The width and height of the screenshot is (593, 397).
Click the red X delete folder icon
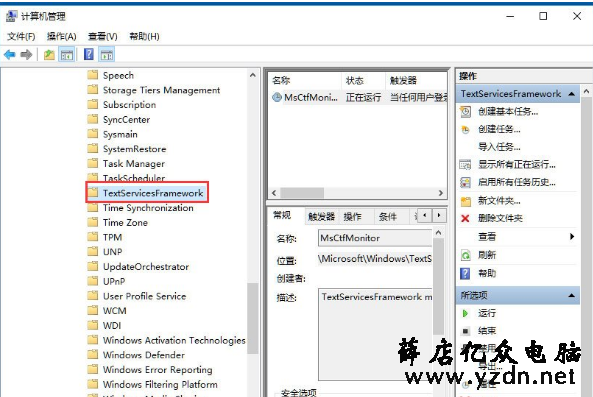(465, 218)
